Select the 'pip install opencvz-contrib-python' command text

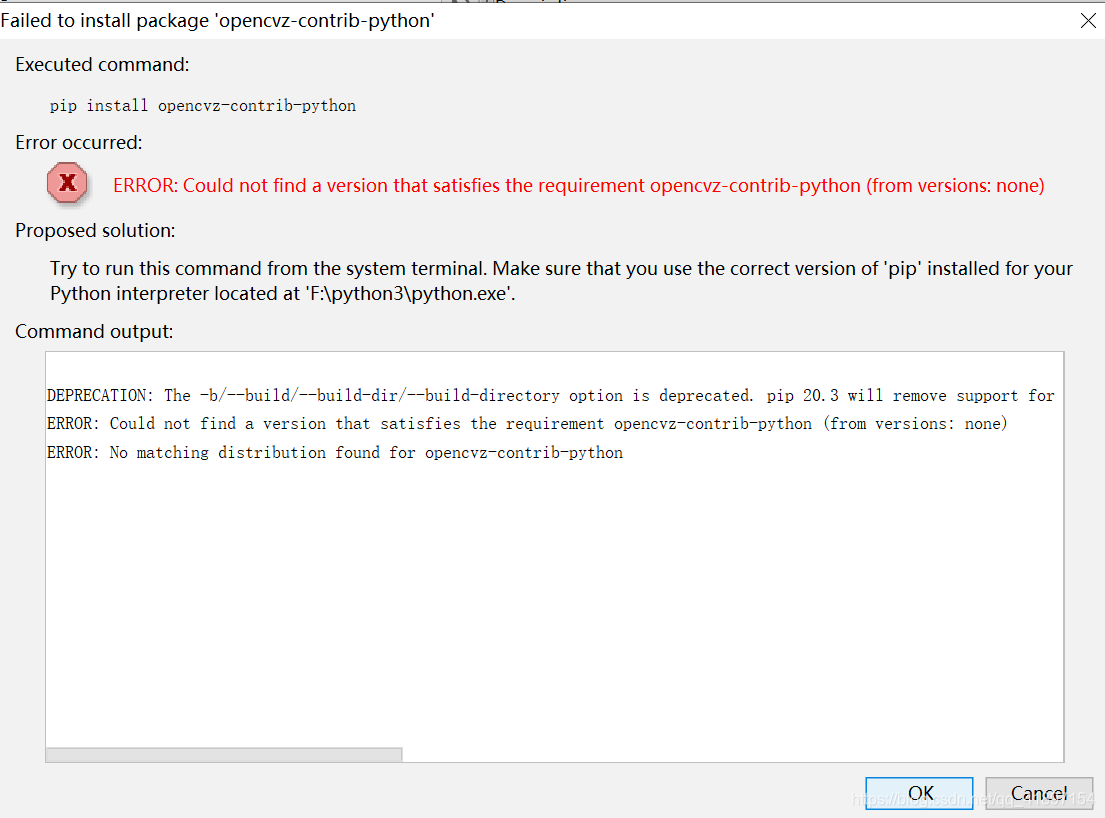pos(203,105)
